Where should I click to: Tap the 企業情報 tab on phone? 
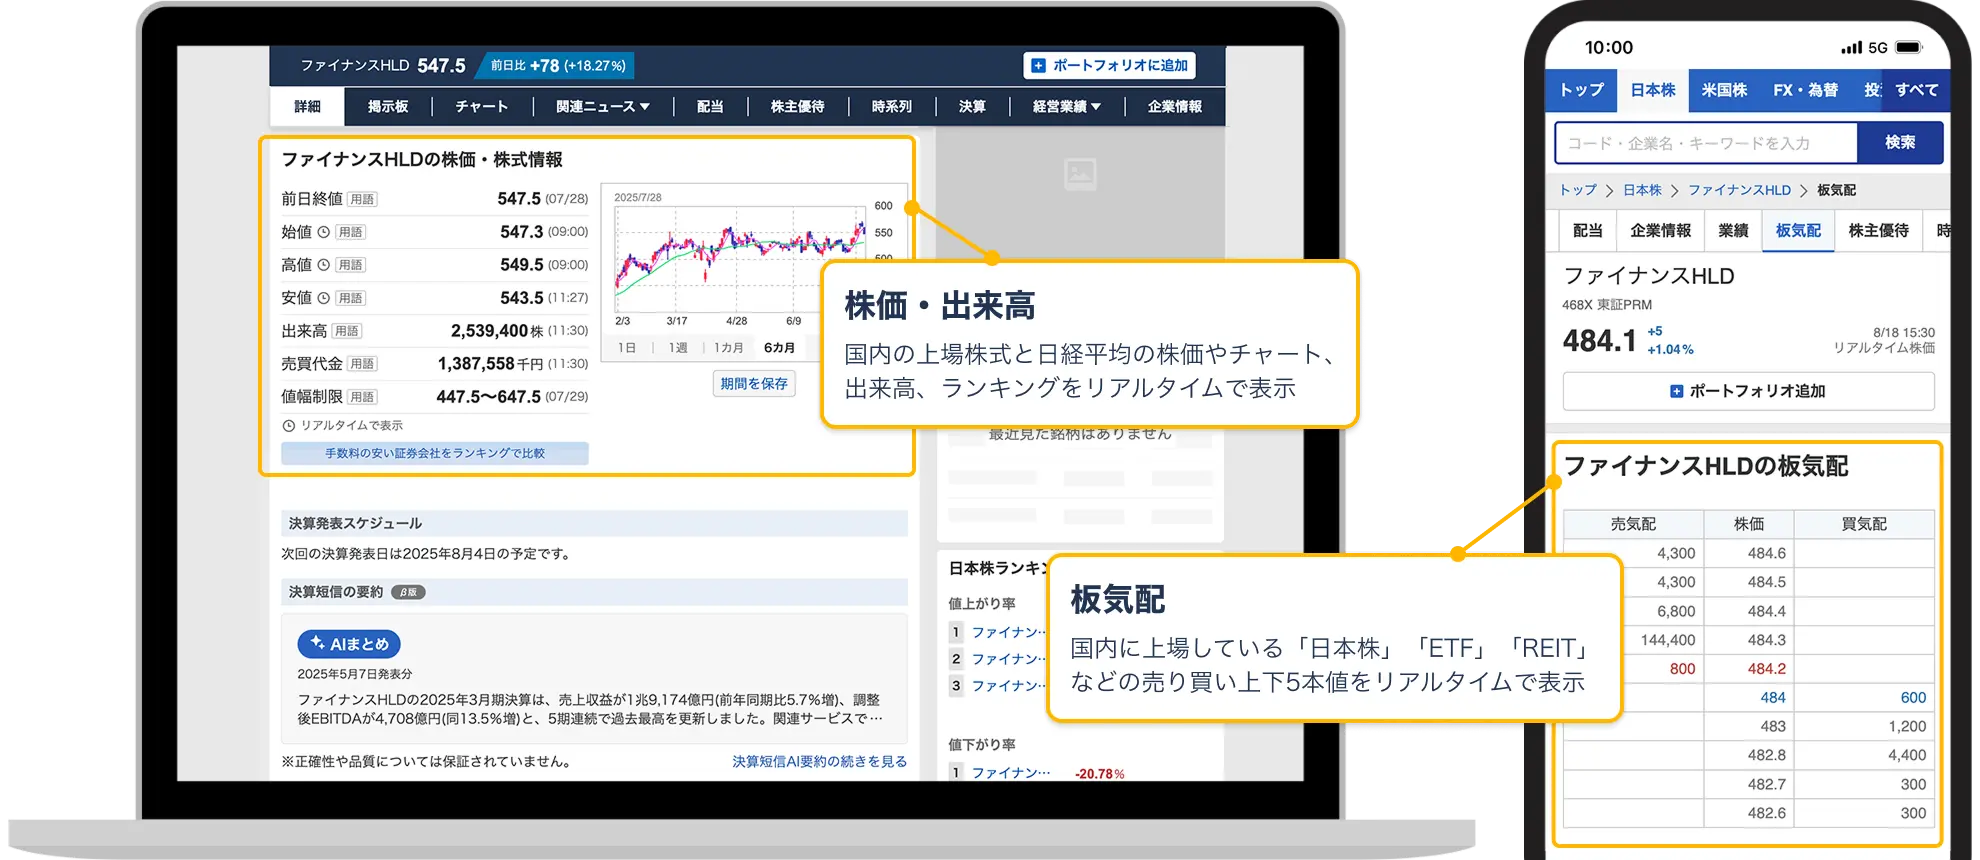(x=1660, y=231)
